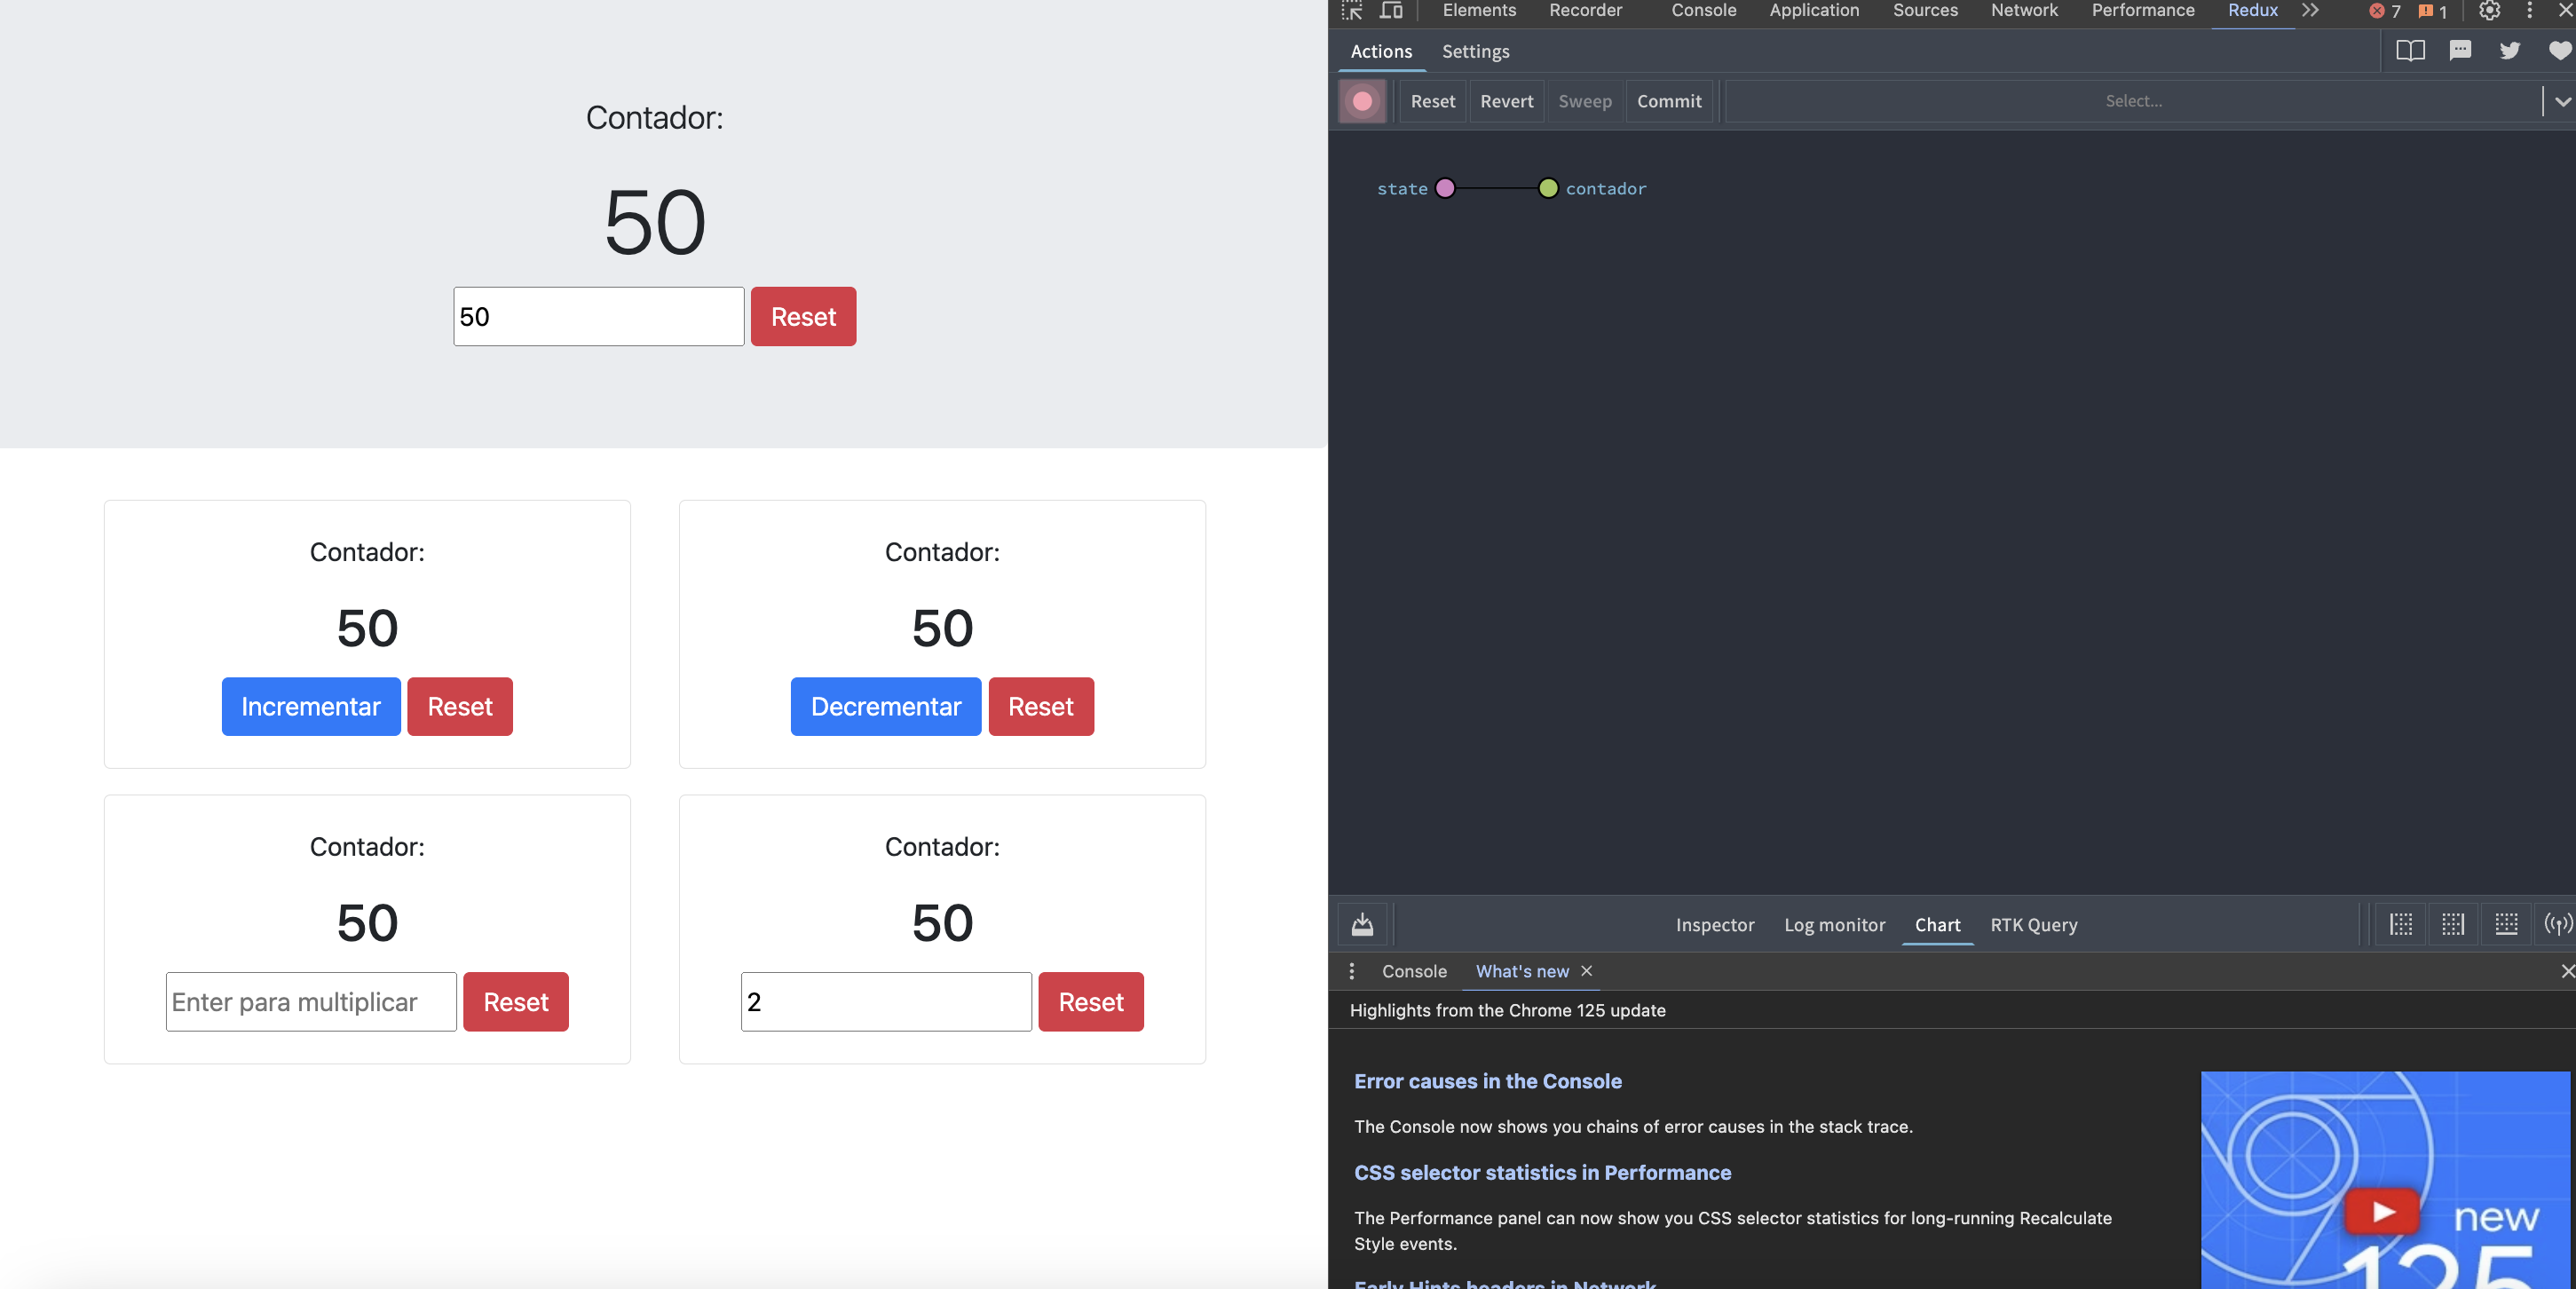Toggle the Redux recording pause button

point(1362,101)
